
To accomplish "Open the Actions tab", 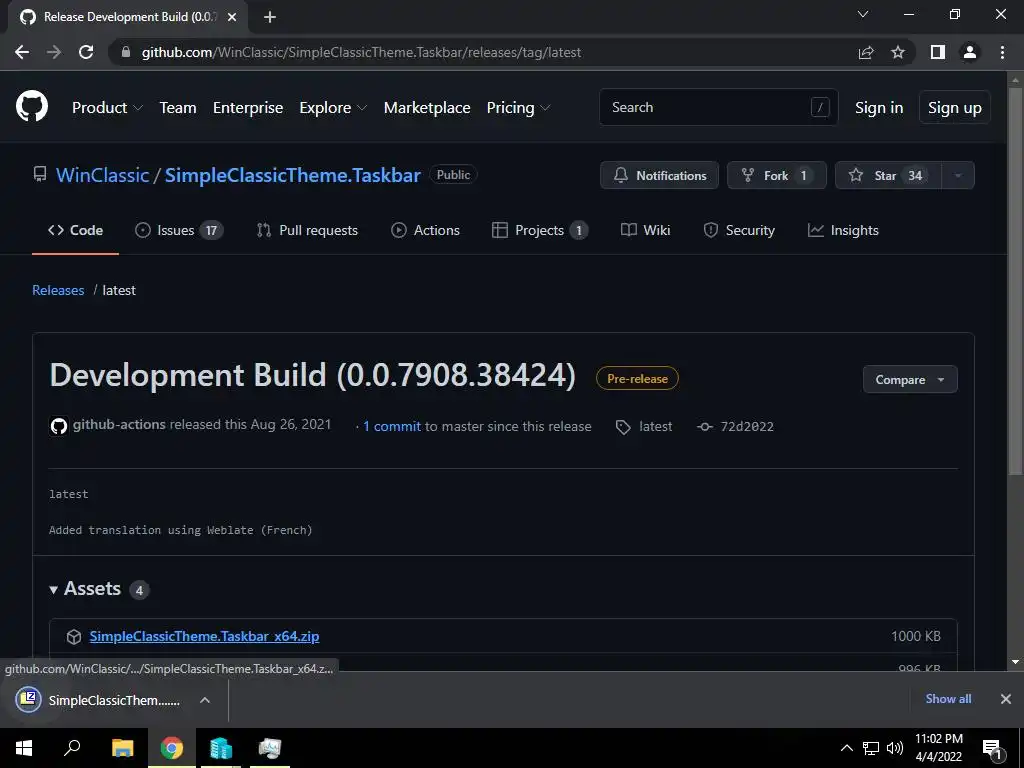I will point(425,230).
